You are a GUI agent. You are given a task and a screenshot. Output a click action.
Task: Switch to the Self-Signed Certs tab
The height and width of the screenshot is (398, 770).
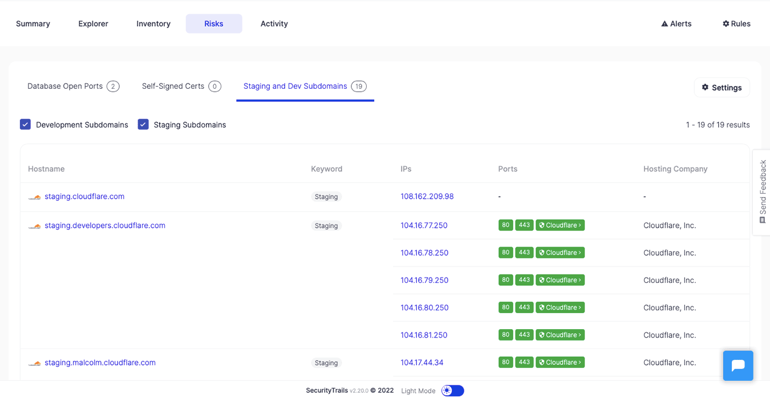tap(182, 86)
